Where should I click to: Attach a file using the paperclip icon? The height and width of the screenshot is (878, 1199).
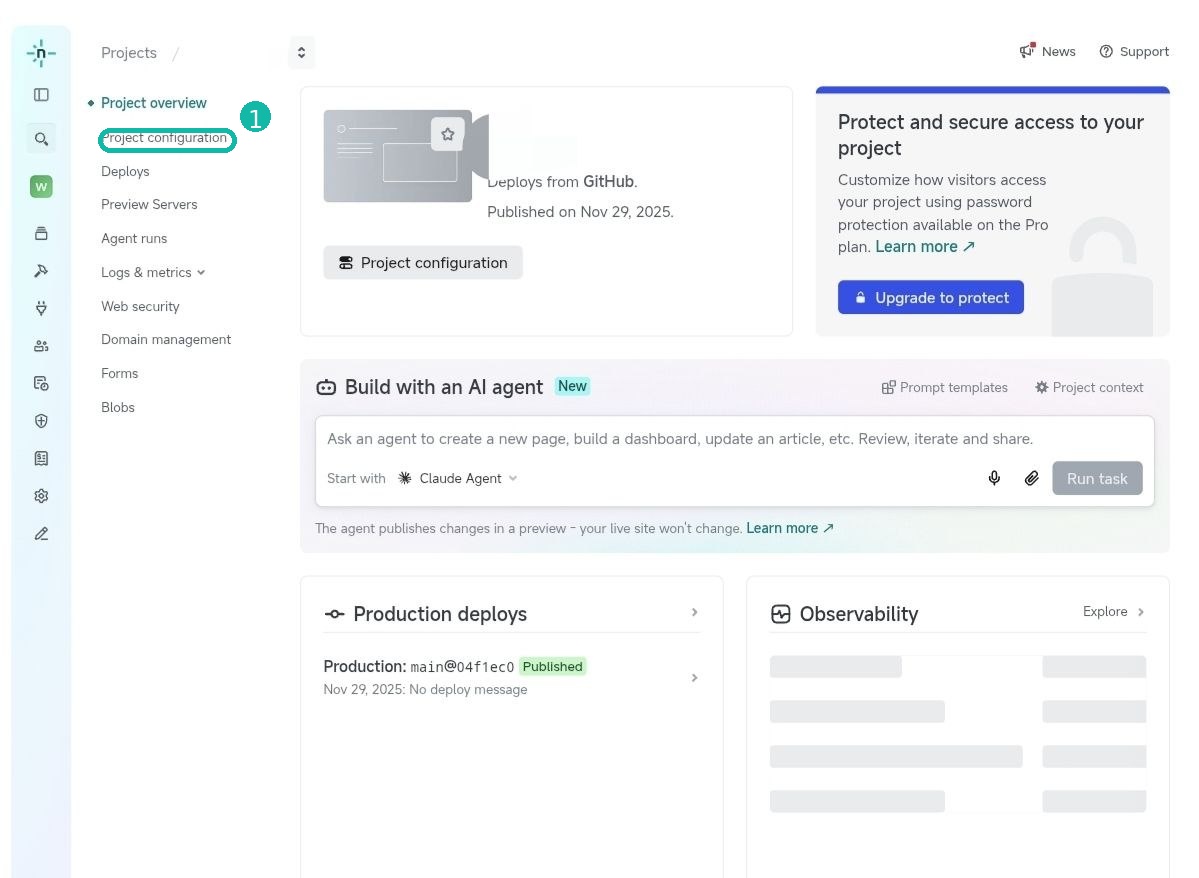click(1032, 478)
